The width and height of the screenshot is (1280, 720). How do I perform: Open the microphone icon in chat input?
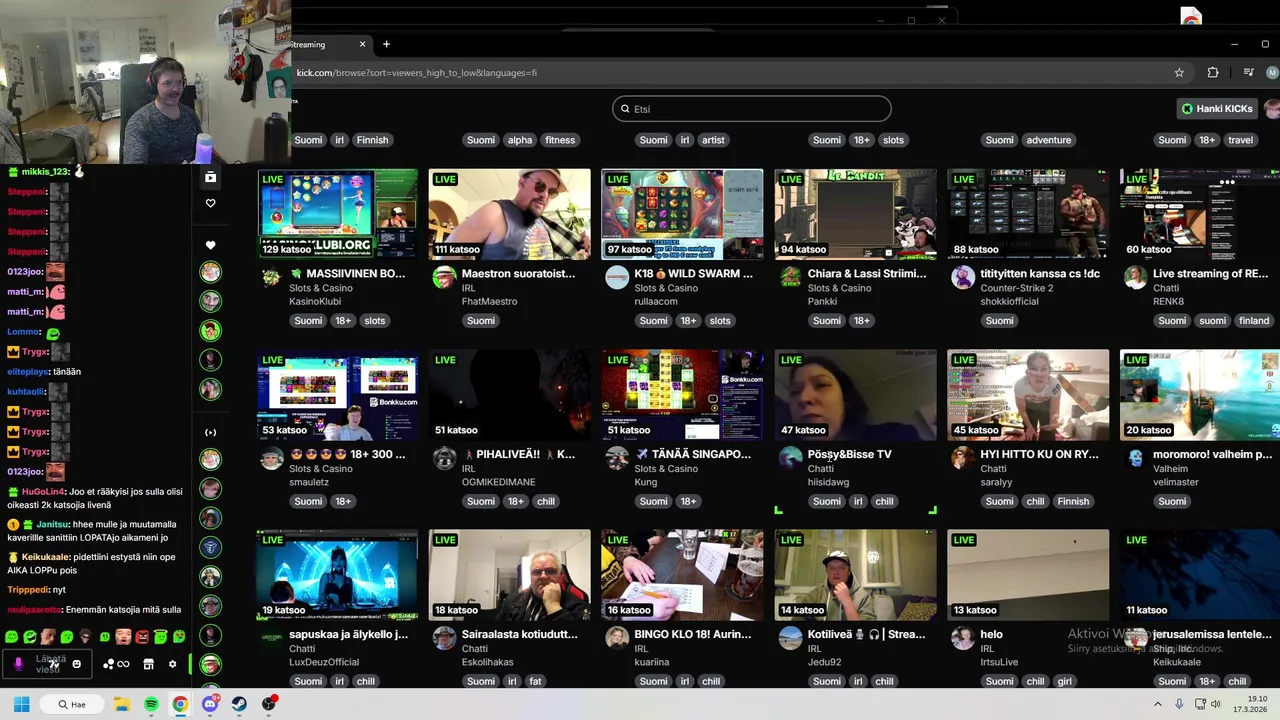click(x=18, y=663)
